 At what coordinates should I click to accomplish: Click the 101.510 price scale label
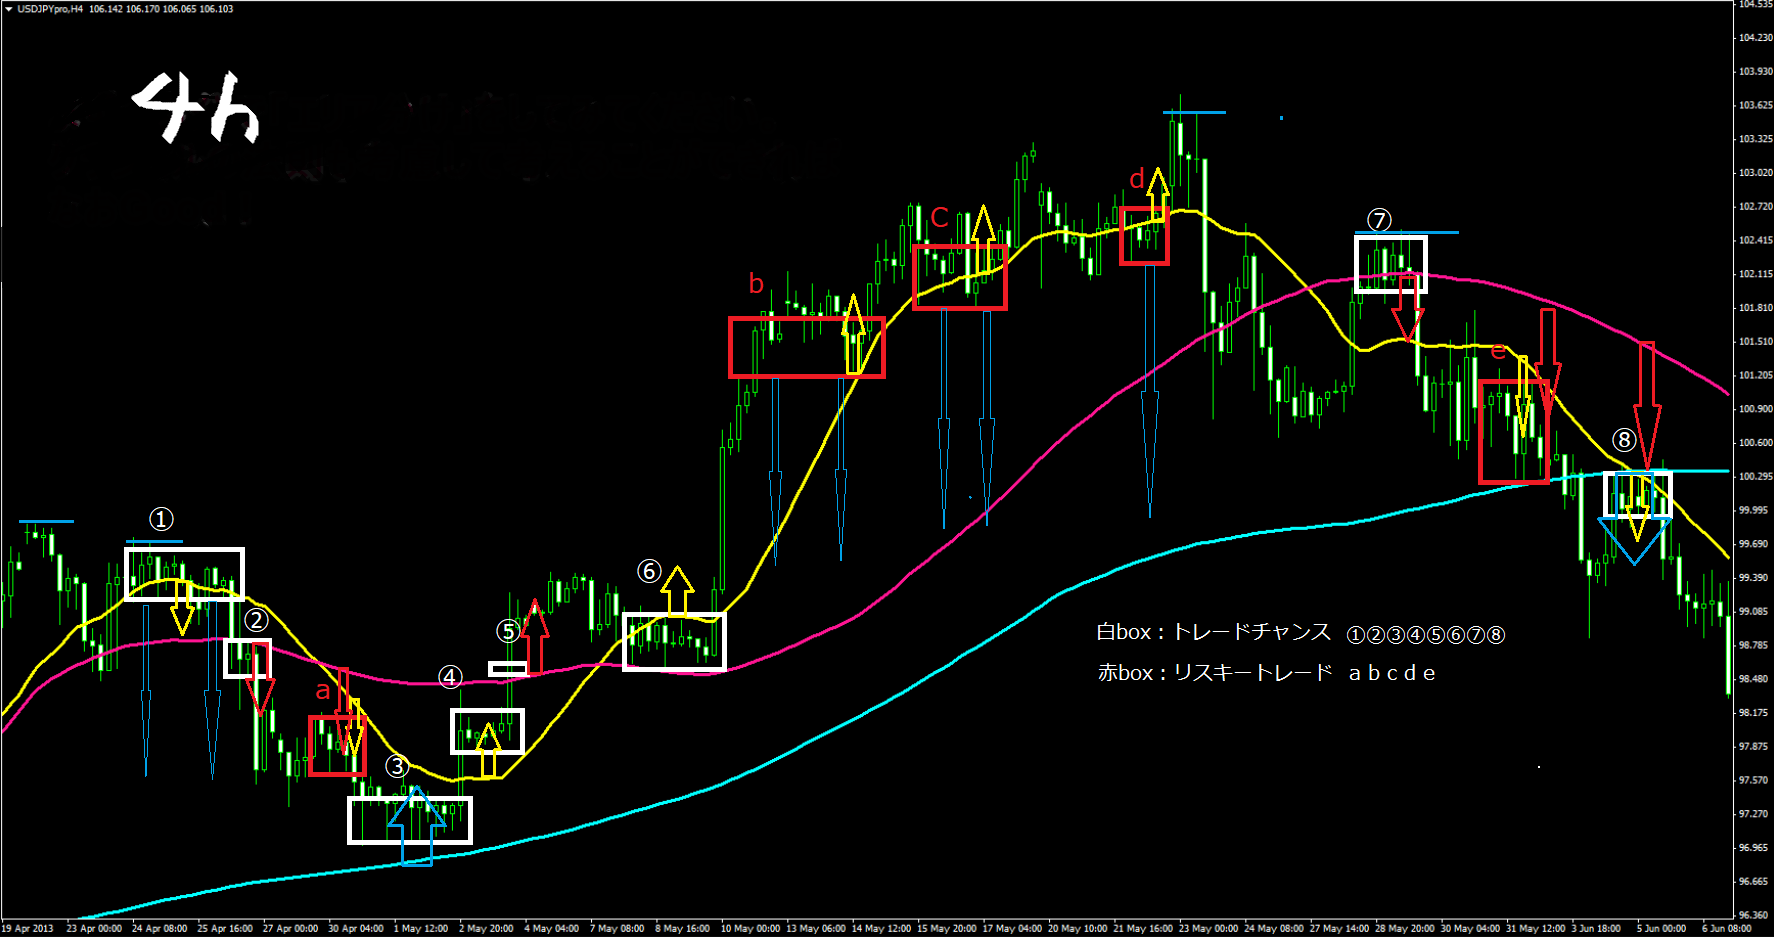click(1755, 342)
